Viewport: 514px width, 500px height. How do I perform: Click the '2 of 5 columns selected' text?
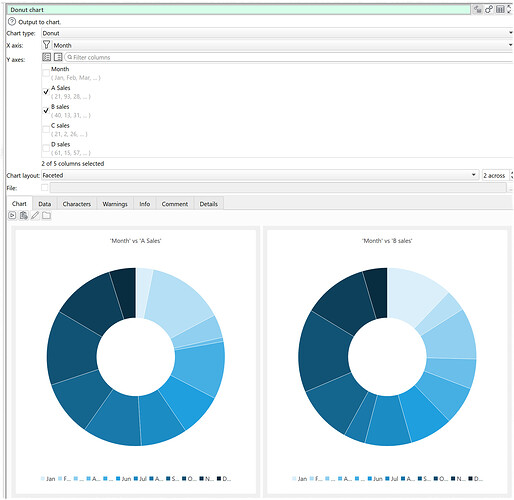[x=73, y=164]
